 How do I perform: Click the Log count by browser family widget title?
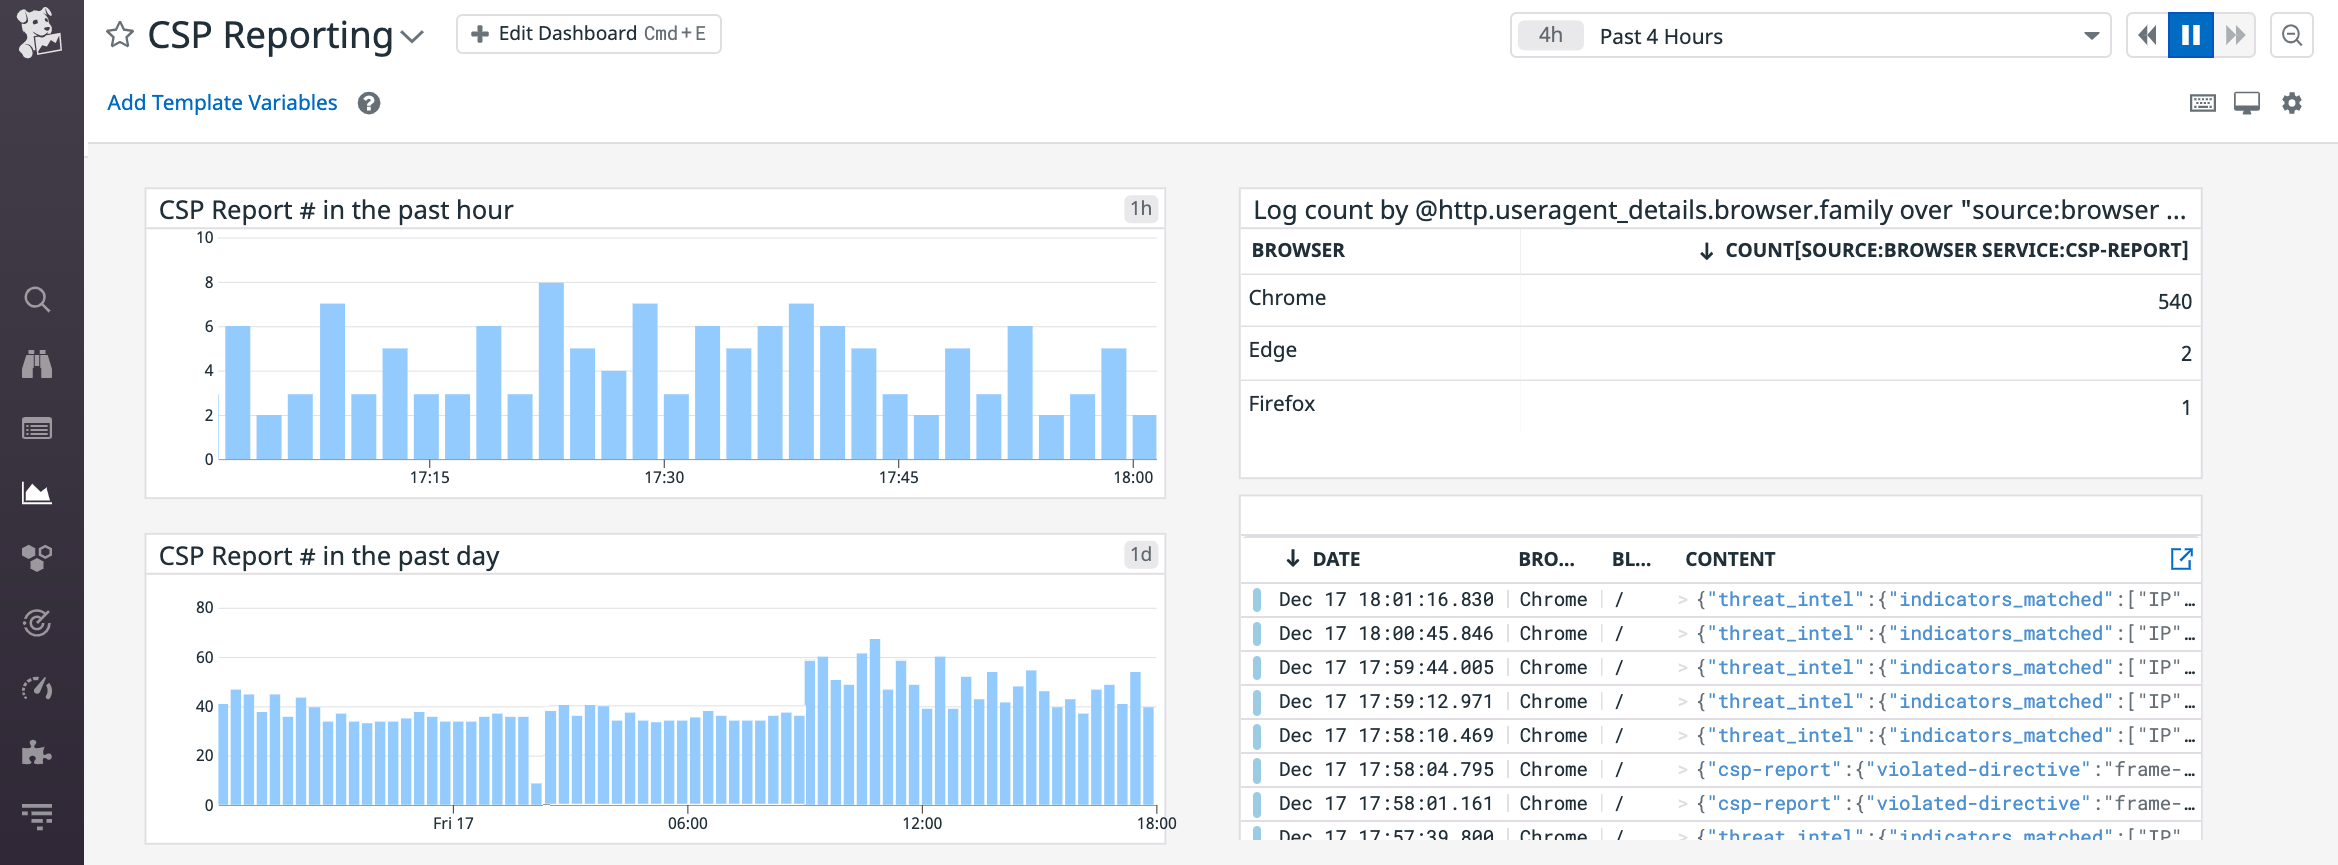point(1719,210)
